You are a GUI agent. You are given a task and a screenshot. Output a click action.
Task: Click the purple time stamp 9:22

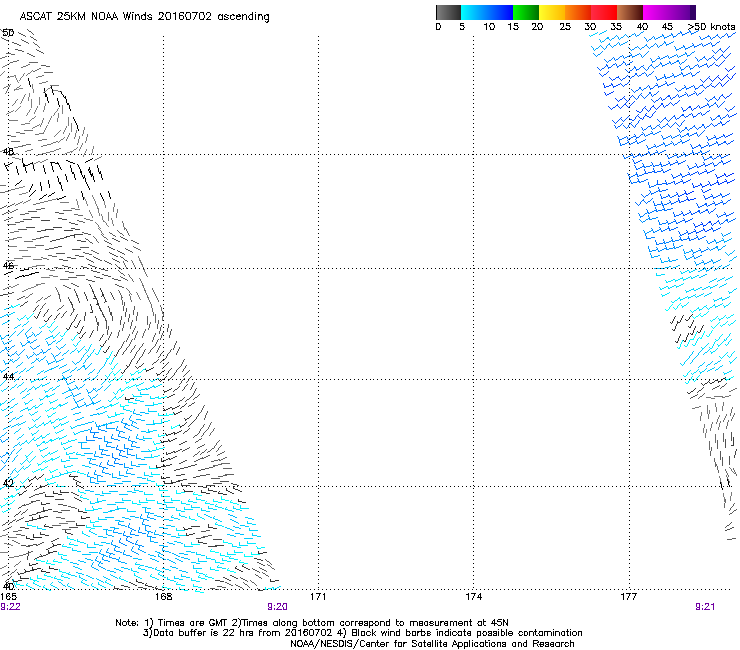coord(10,607)
